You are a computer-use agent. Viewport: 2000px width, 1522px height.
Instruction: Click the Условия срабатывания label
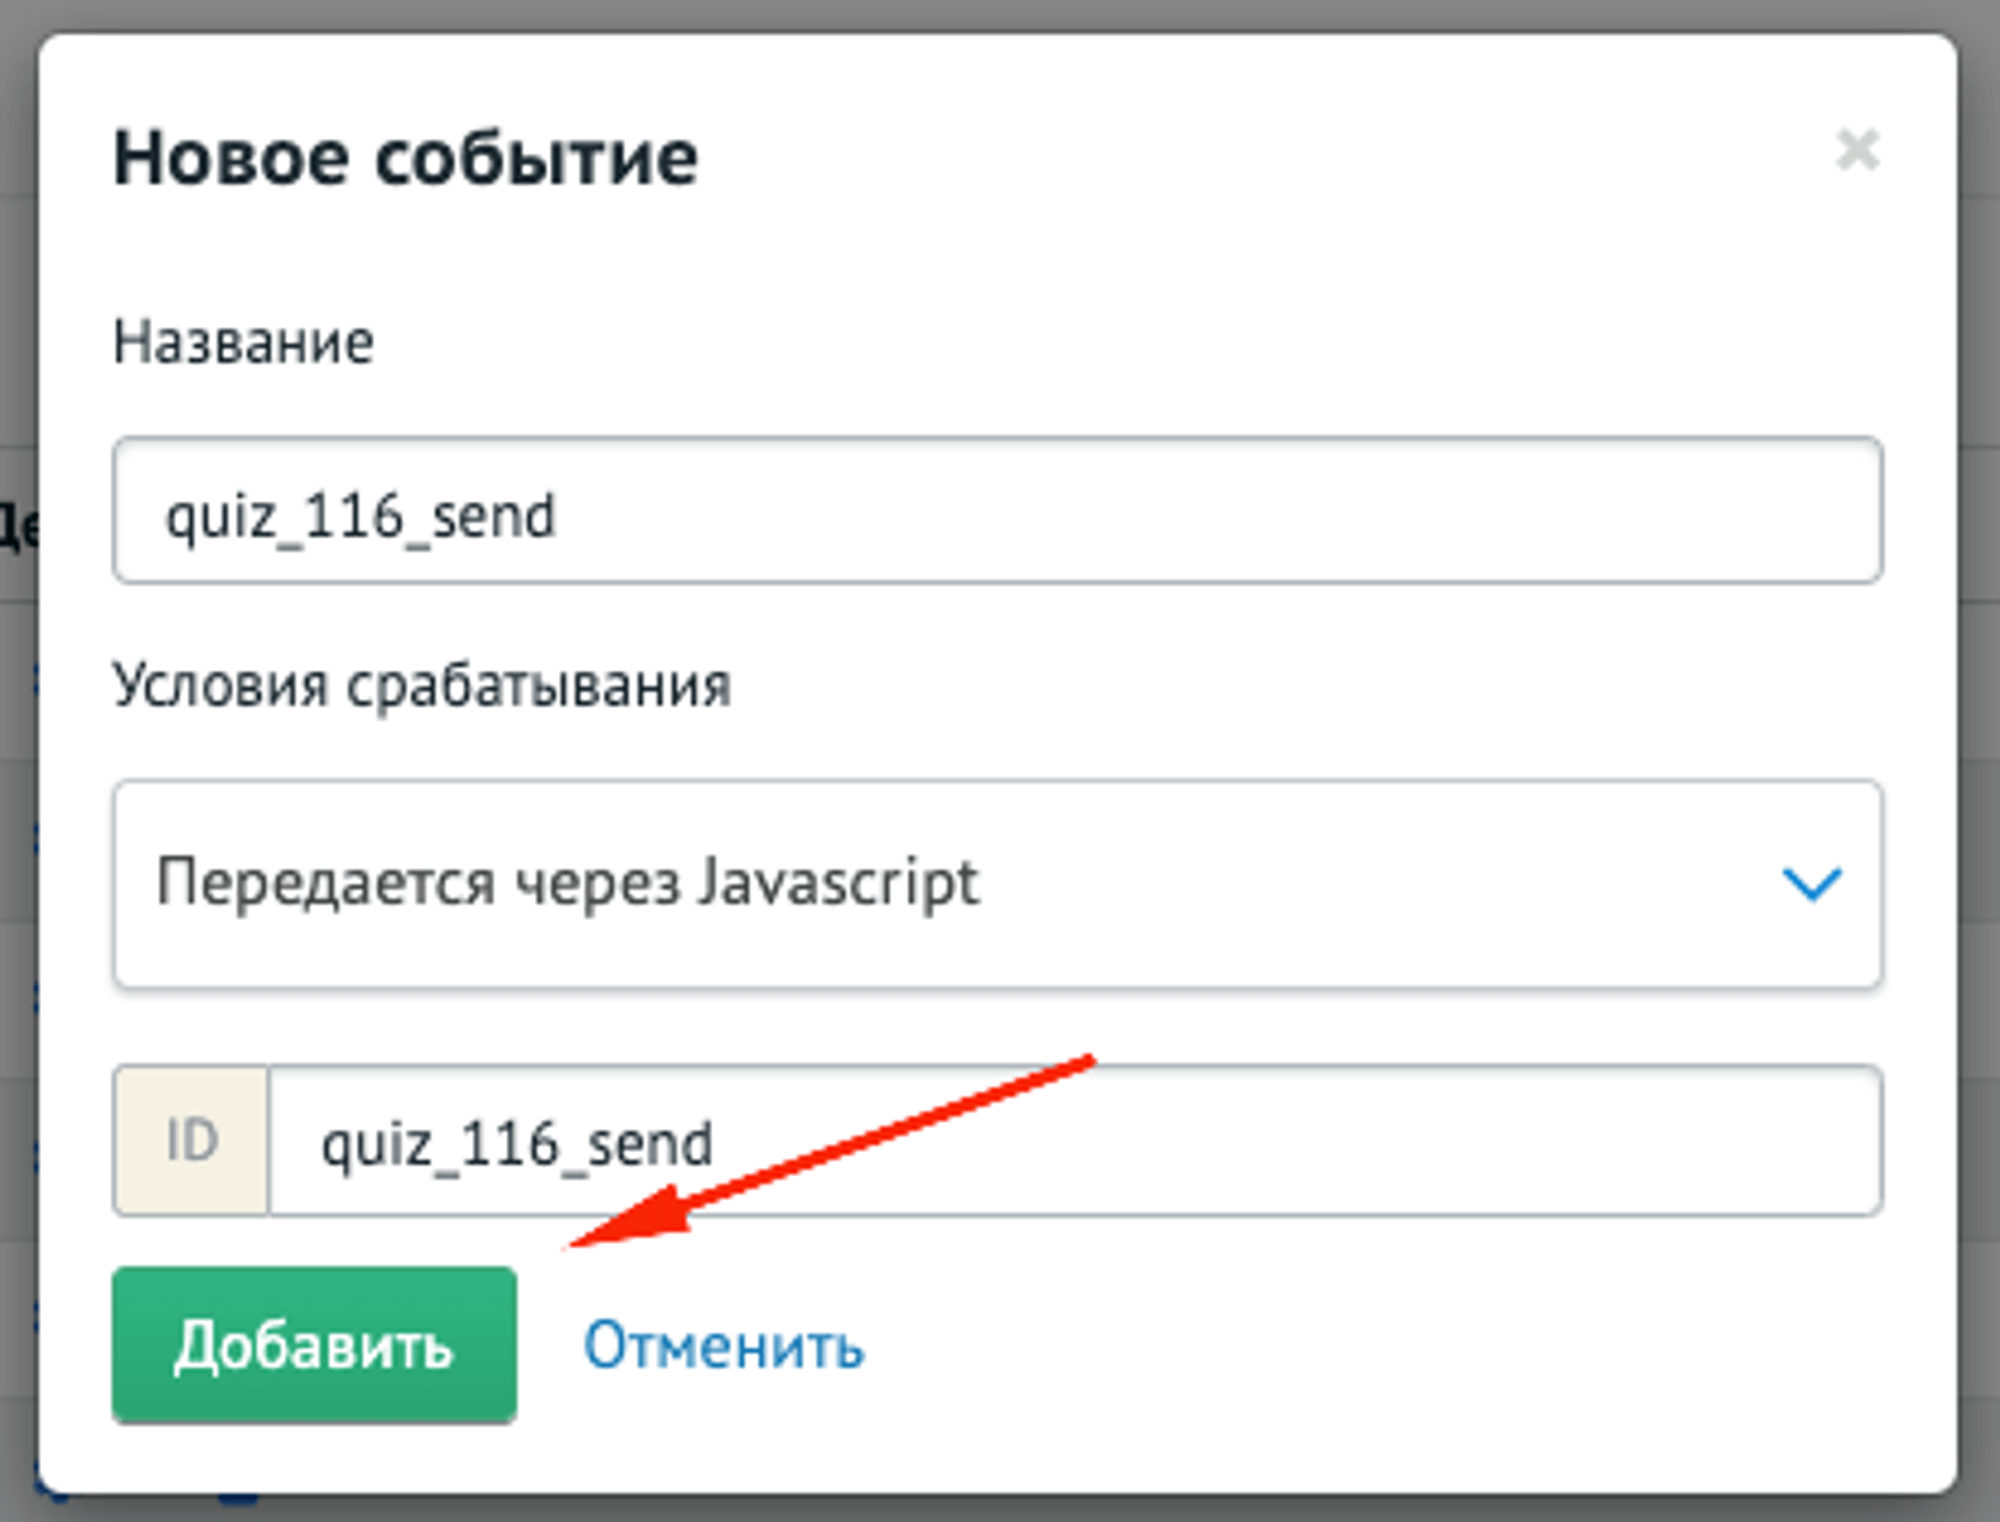tap(422, 684)
